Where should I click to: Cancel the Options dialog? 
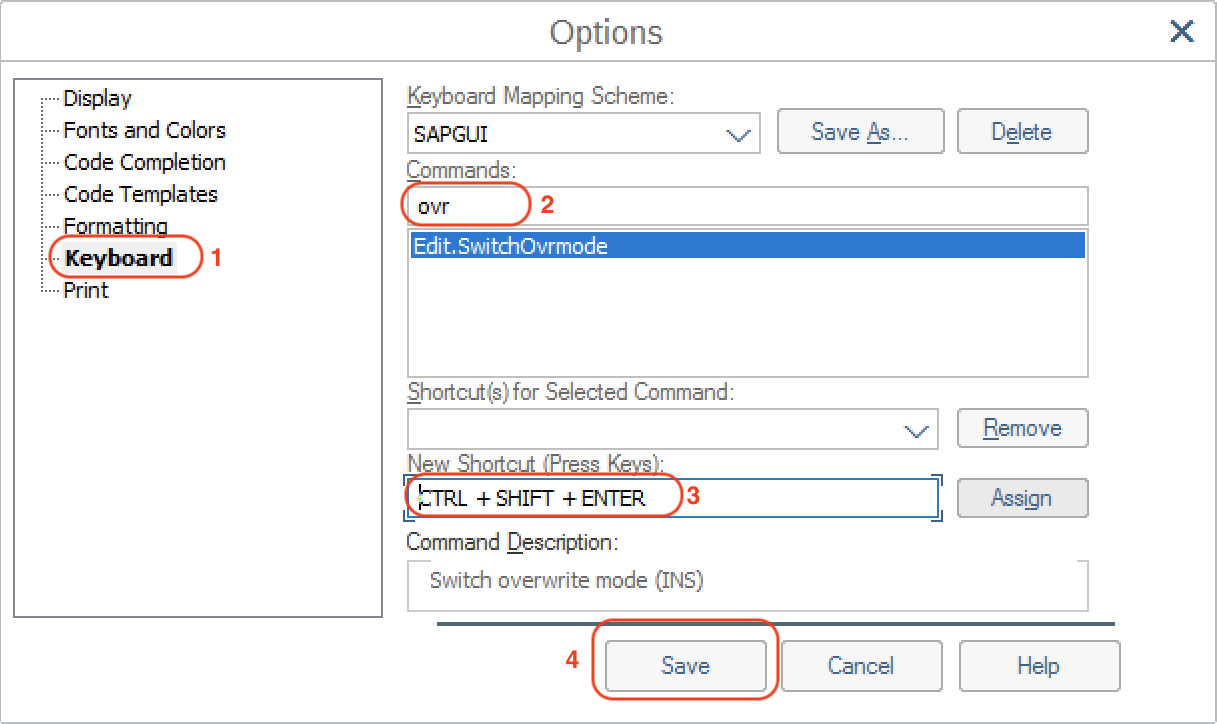(x=861, y=666)
